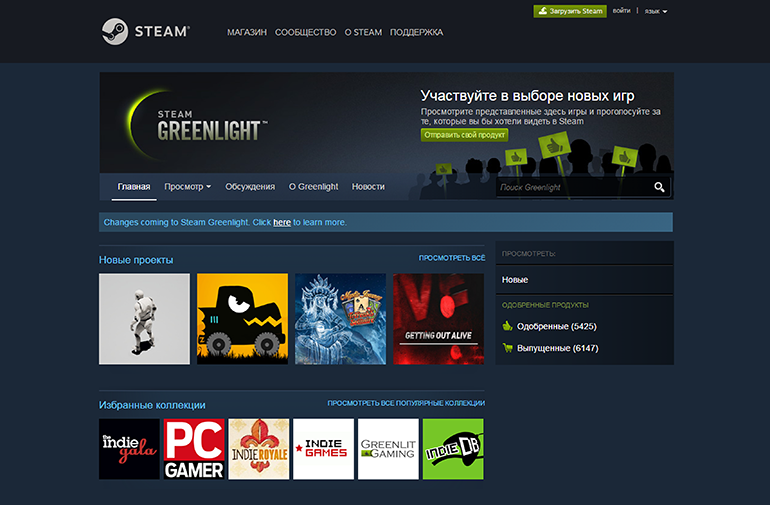770x505 pixels.
Task: Open the Getting Out Alive project
Action: (x=439, y=319)
